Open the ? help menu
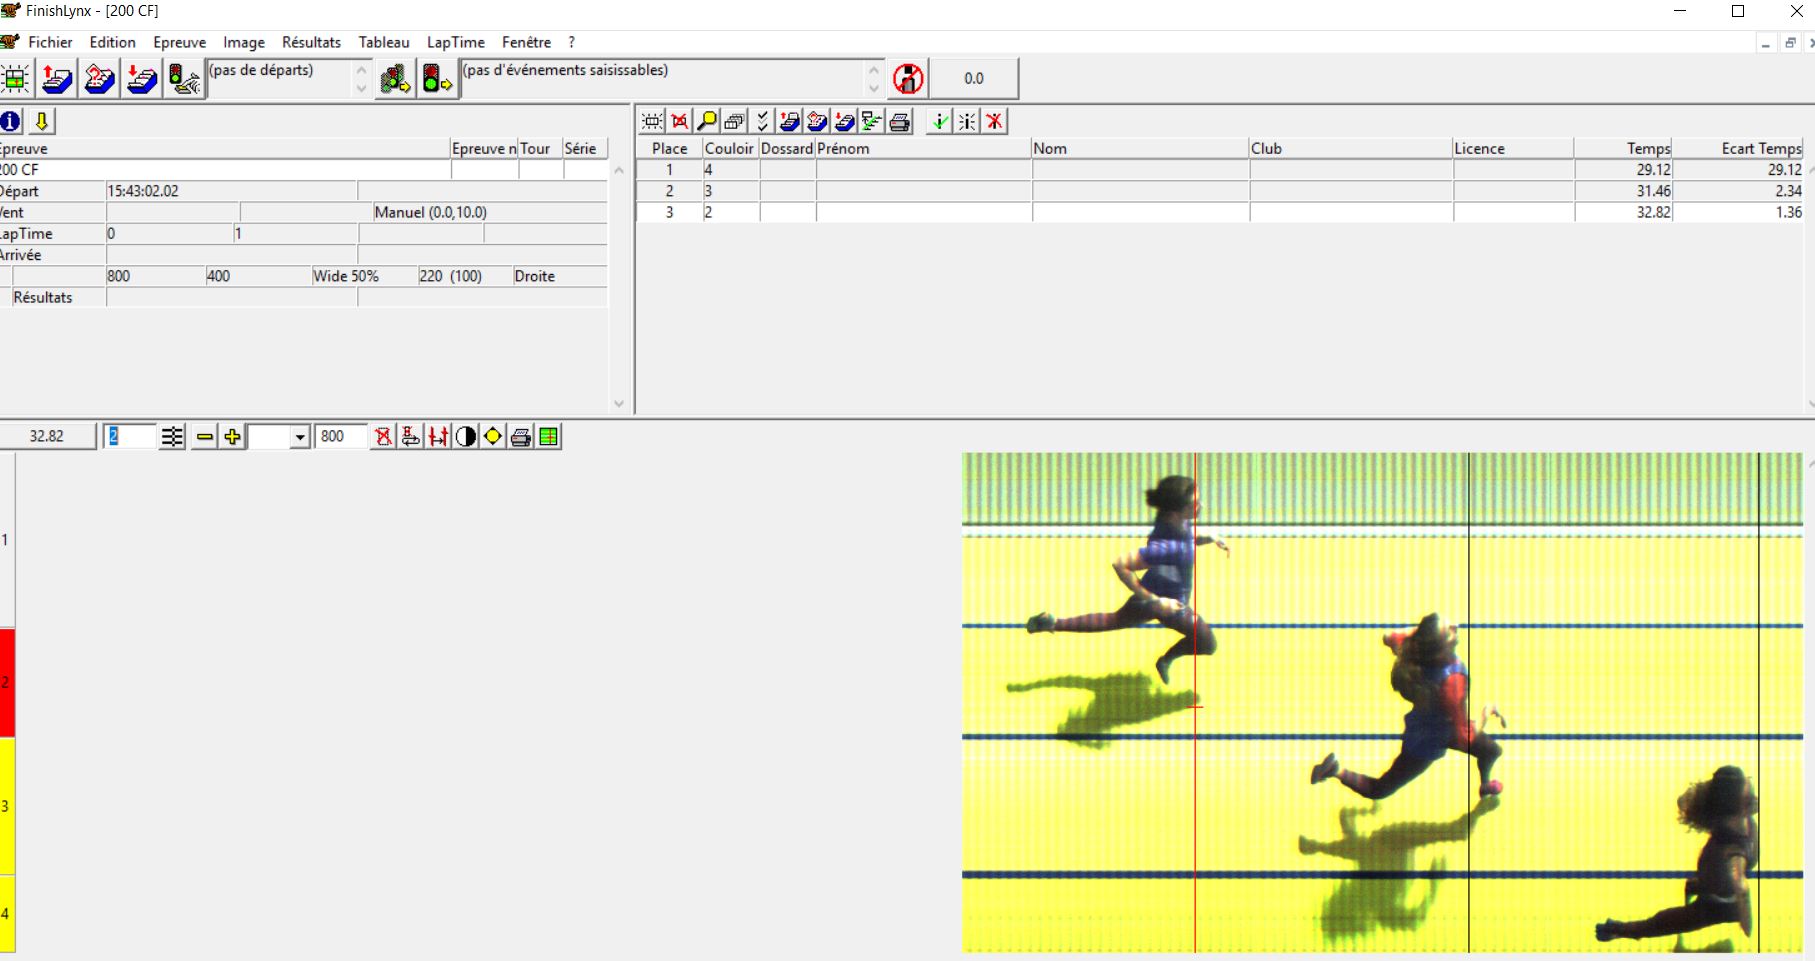This screenshot has height=961, width=1815. (571, 42)
